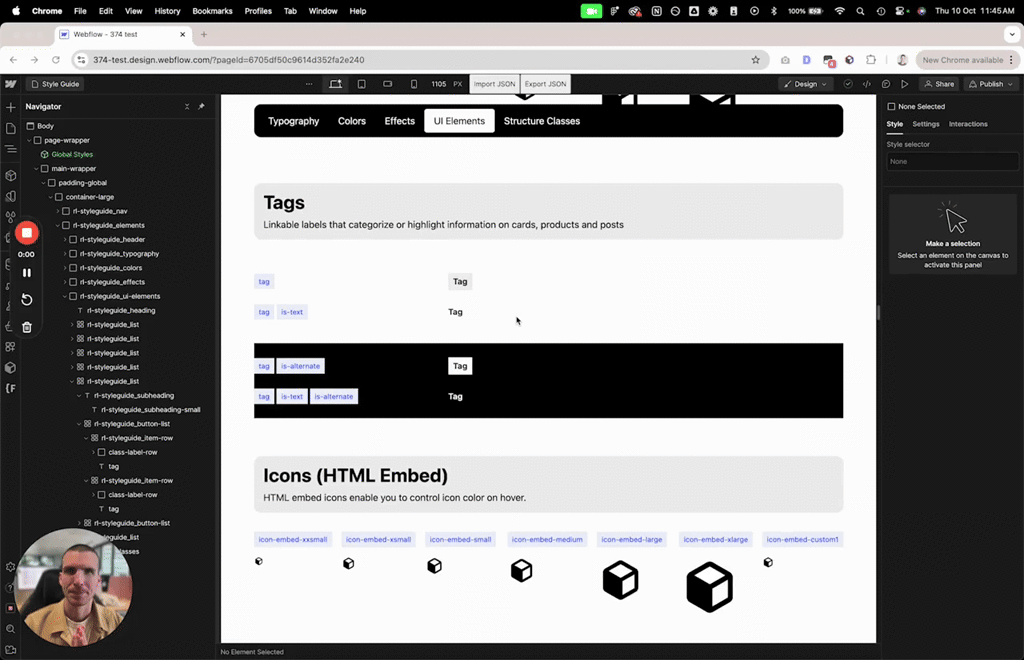Click the Preview play icon
Image resolution: width=1024 pixels, height=660 pixels.
904,84
